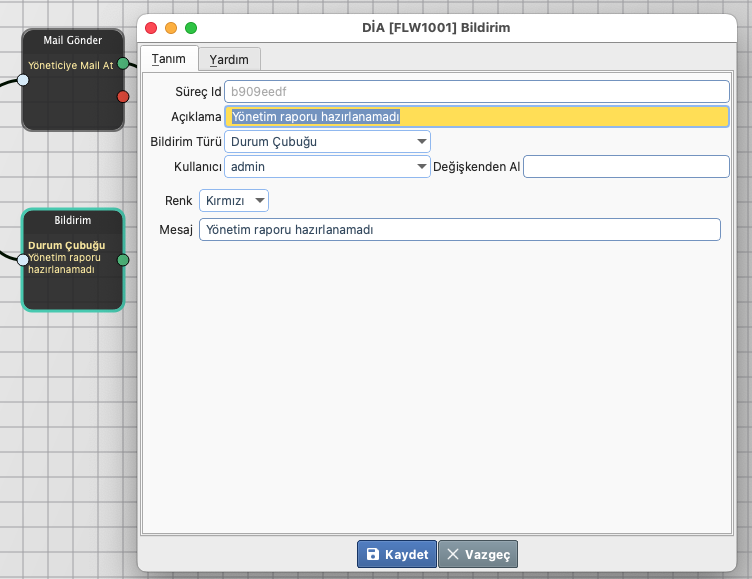The height and width of the screenshot is (579, 752).
Task: Select the Mail Gönder node header
Action: click(73, 40)
